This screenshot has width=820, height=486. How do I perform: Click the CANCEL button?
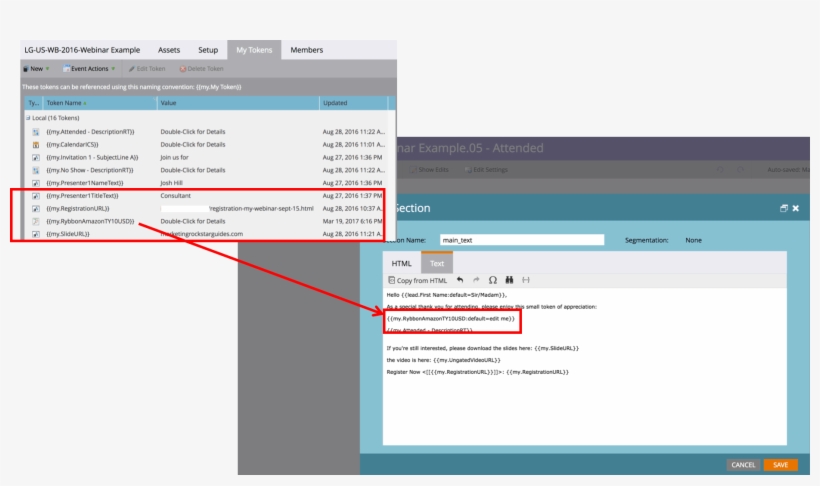743,465
